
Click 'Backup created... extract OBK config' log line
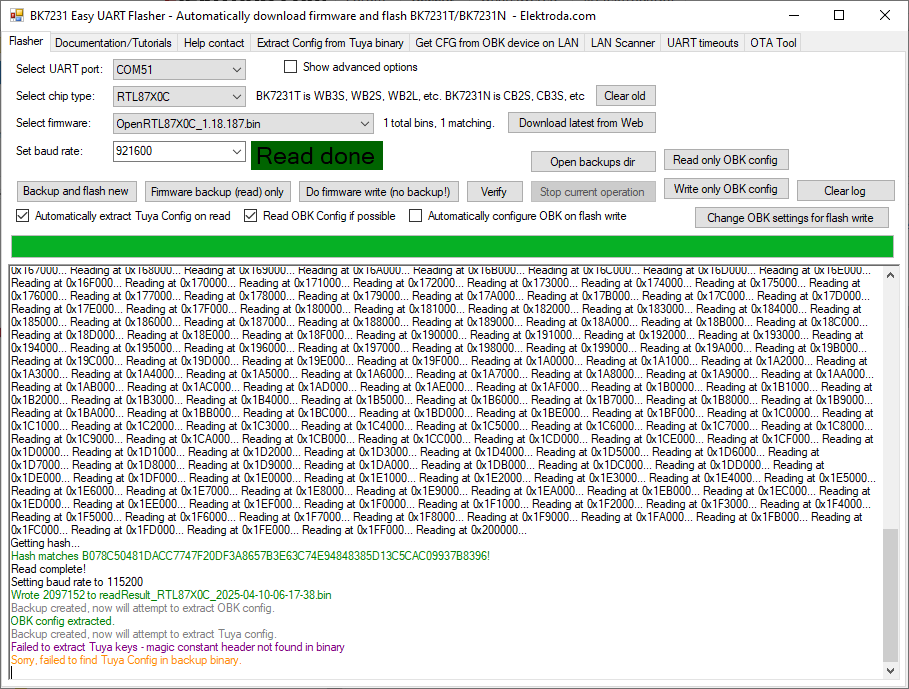[x=143, y=608]
